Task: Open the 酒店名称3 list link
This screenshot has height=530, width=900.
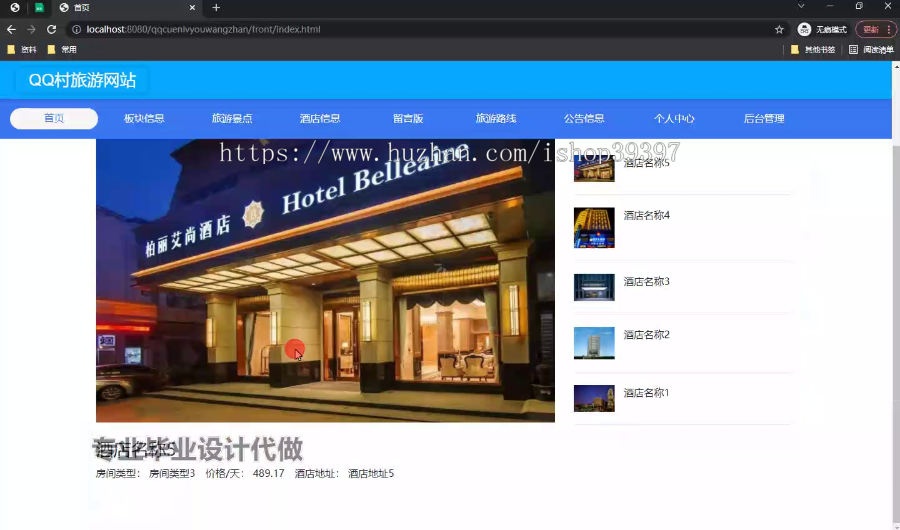Action: pyautogui.click(x=646, y=281)
